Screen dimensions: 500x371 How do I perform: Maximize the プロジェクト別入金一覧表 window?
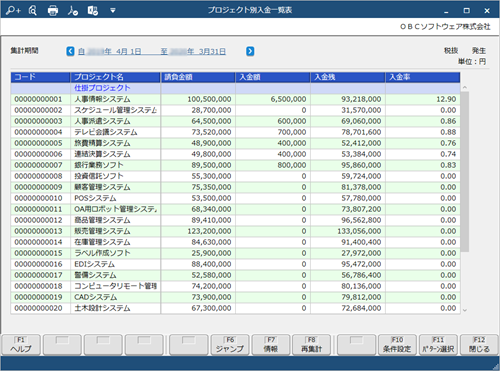(467, 11)
